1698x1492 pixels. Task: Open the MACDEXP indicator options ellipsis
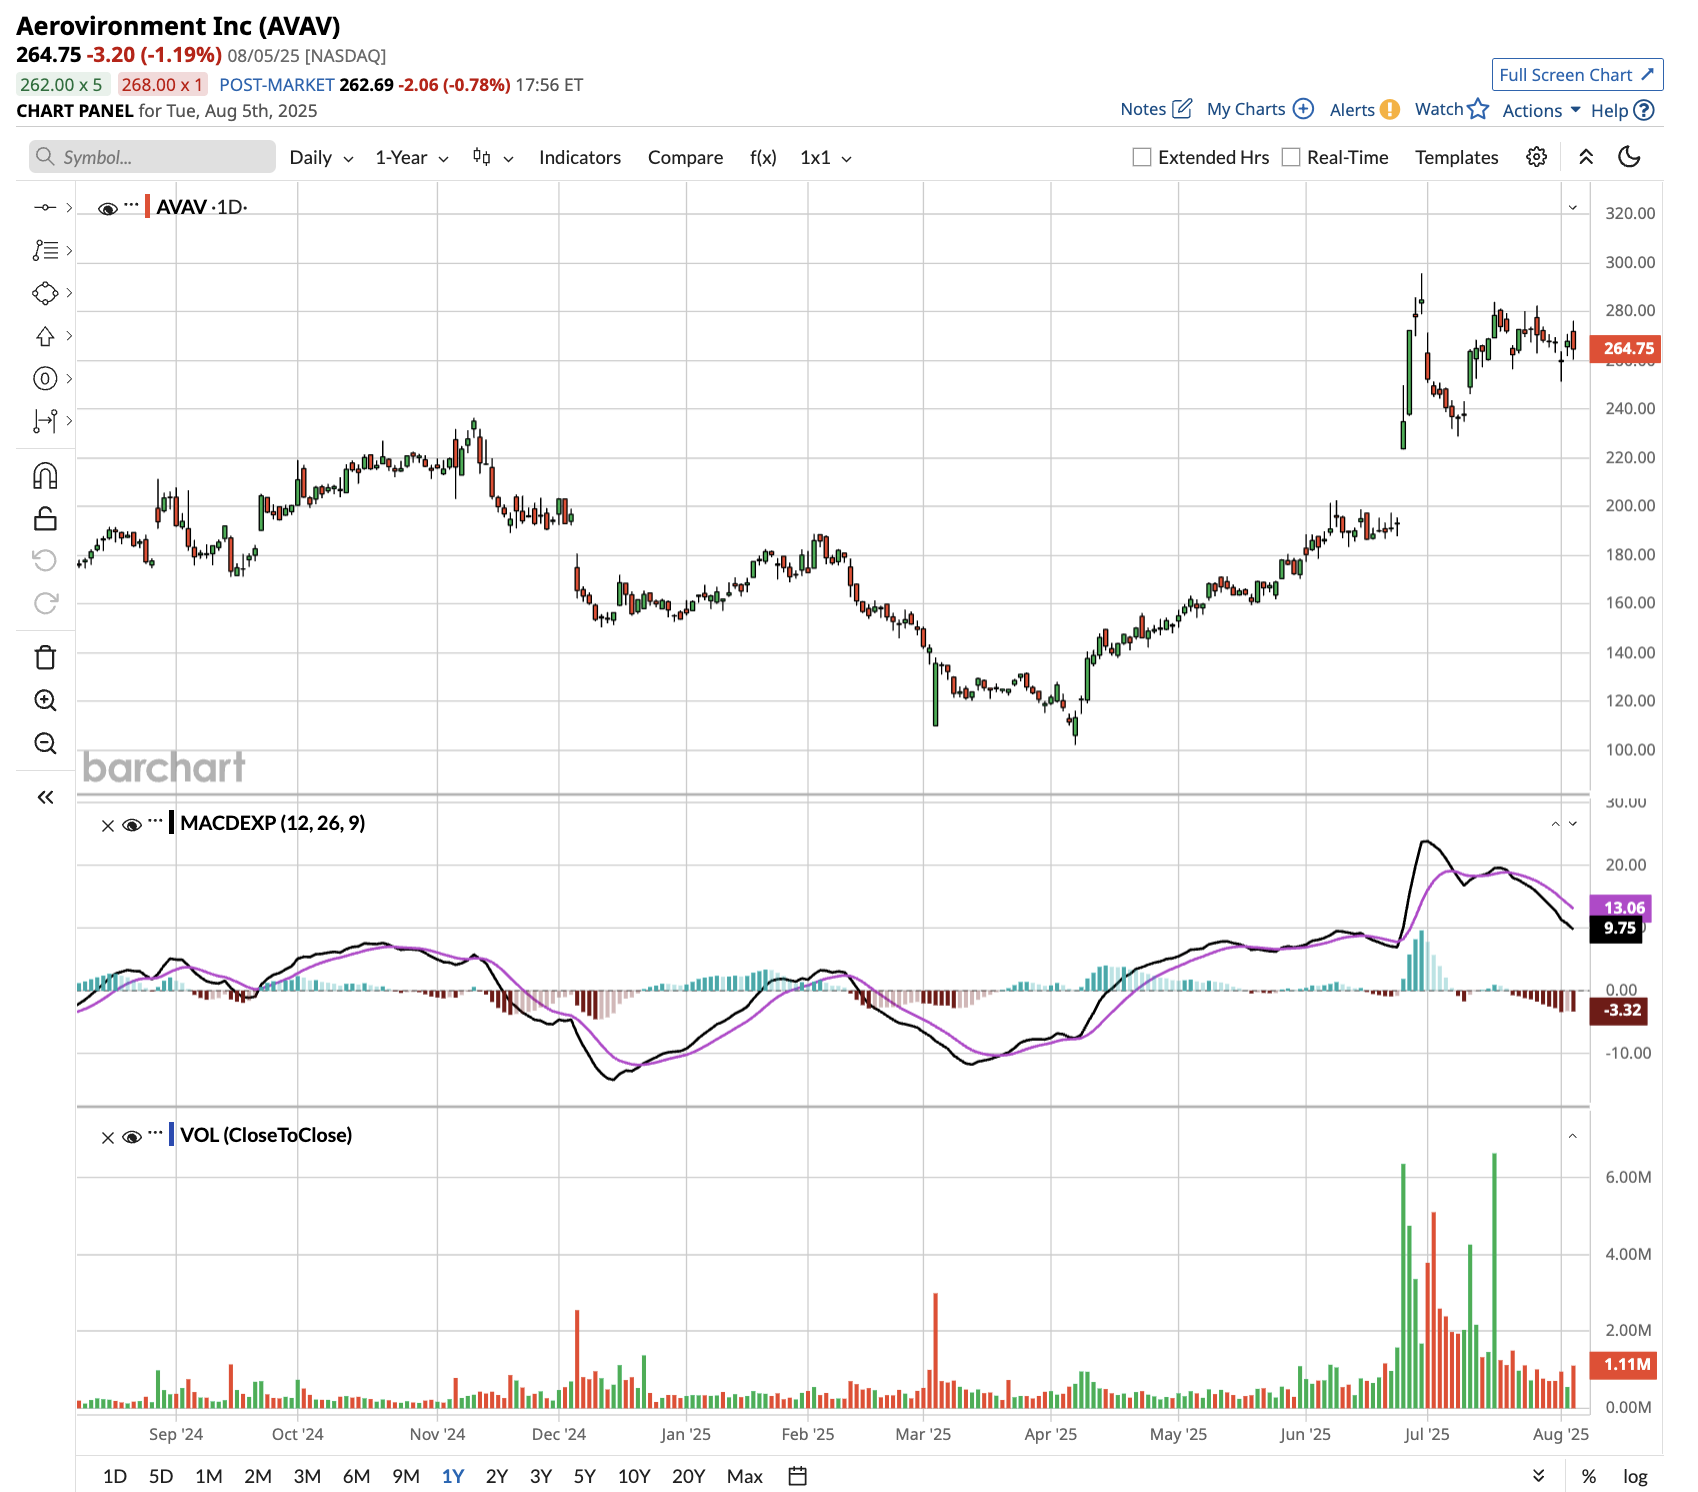(x=155, y=821)
